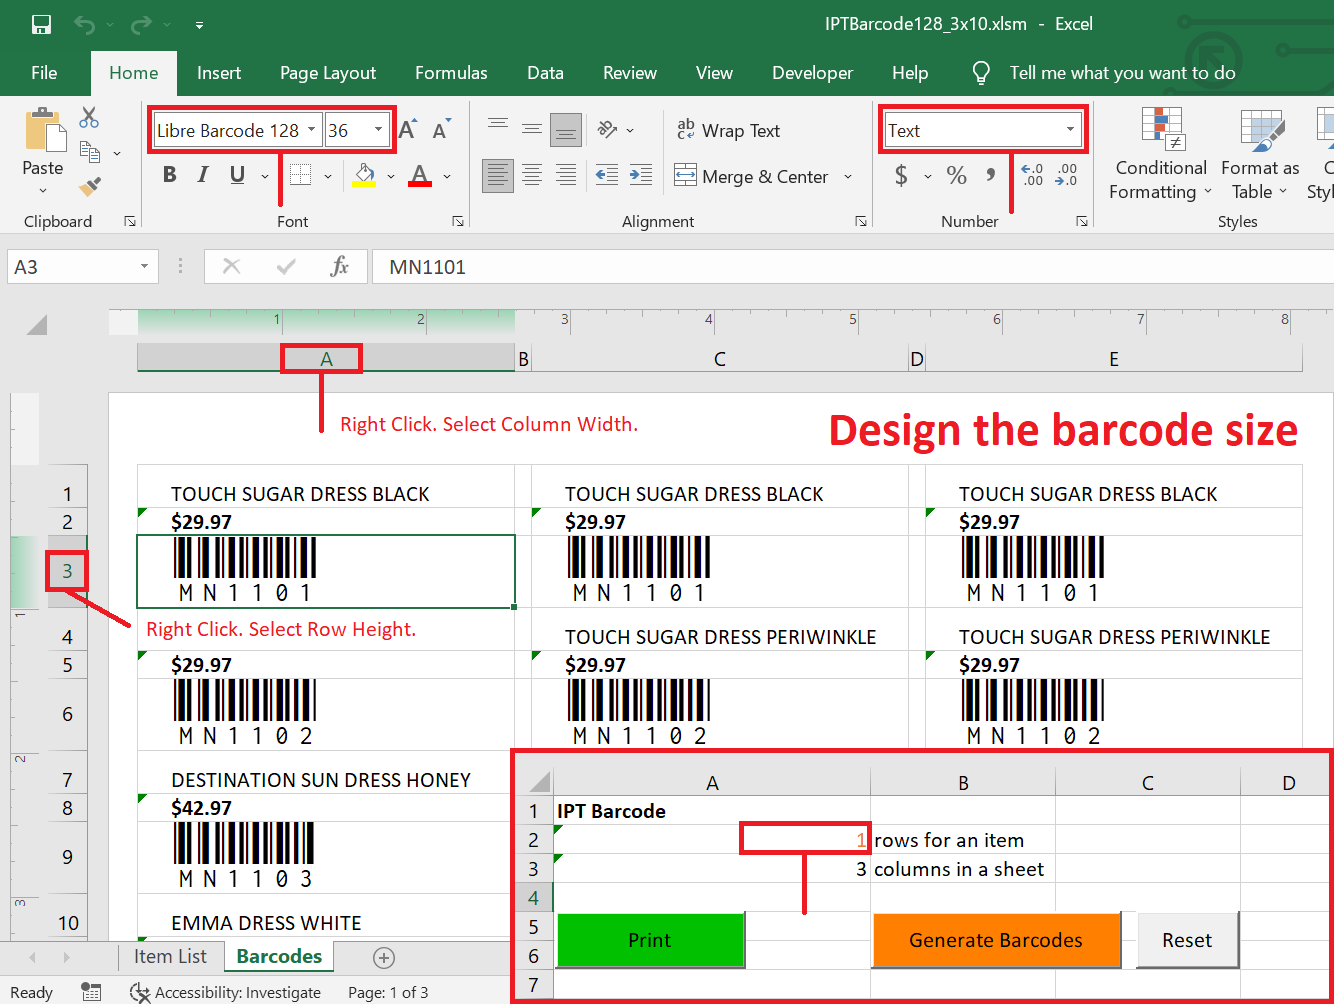Open Merge & Center dropdown arrow

[848, 177]
